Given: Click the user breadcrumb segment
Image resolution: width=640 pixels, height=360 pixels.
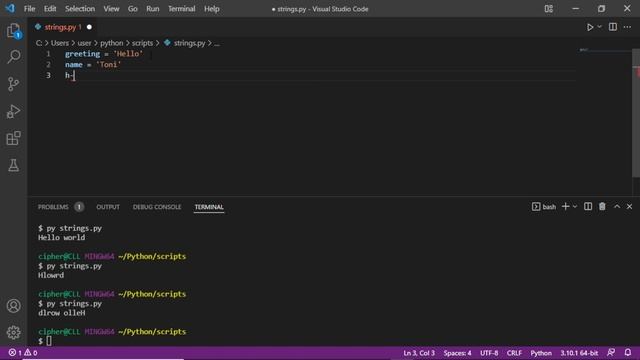Looking at the screenshot, I should pos(84,43).
